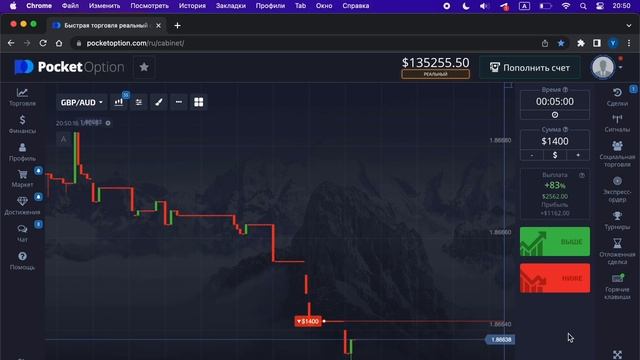
Task: Click the $1400 open trade marker
Action: [308, 322]
